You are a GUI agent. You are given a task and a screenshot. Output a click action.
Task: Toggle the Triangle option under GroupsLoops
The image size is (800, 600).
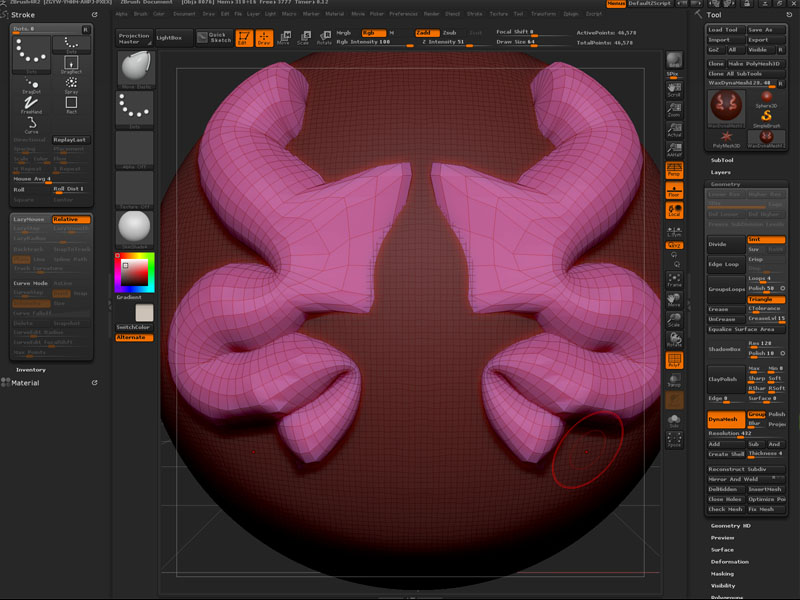point(766,299)
